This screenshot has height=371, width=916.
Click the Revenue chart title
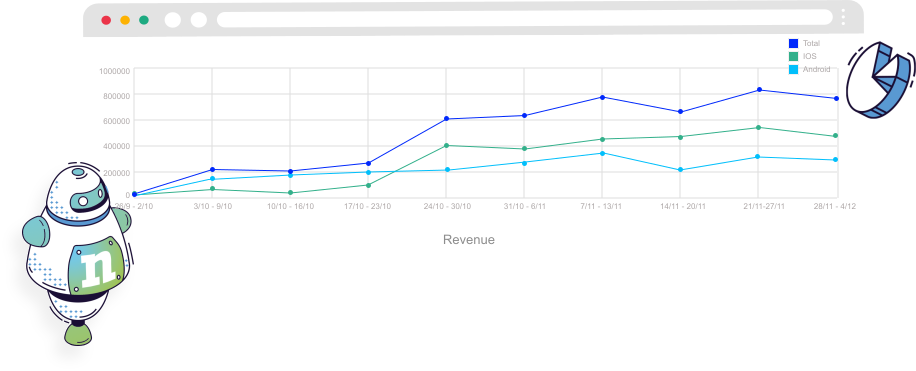pyautogui.click(x=469, y=240)
